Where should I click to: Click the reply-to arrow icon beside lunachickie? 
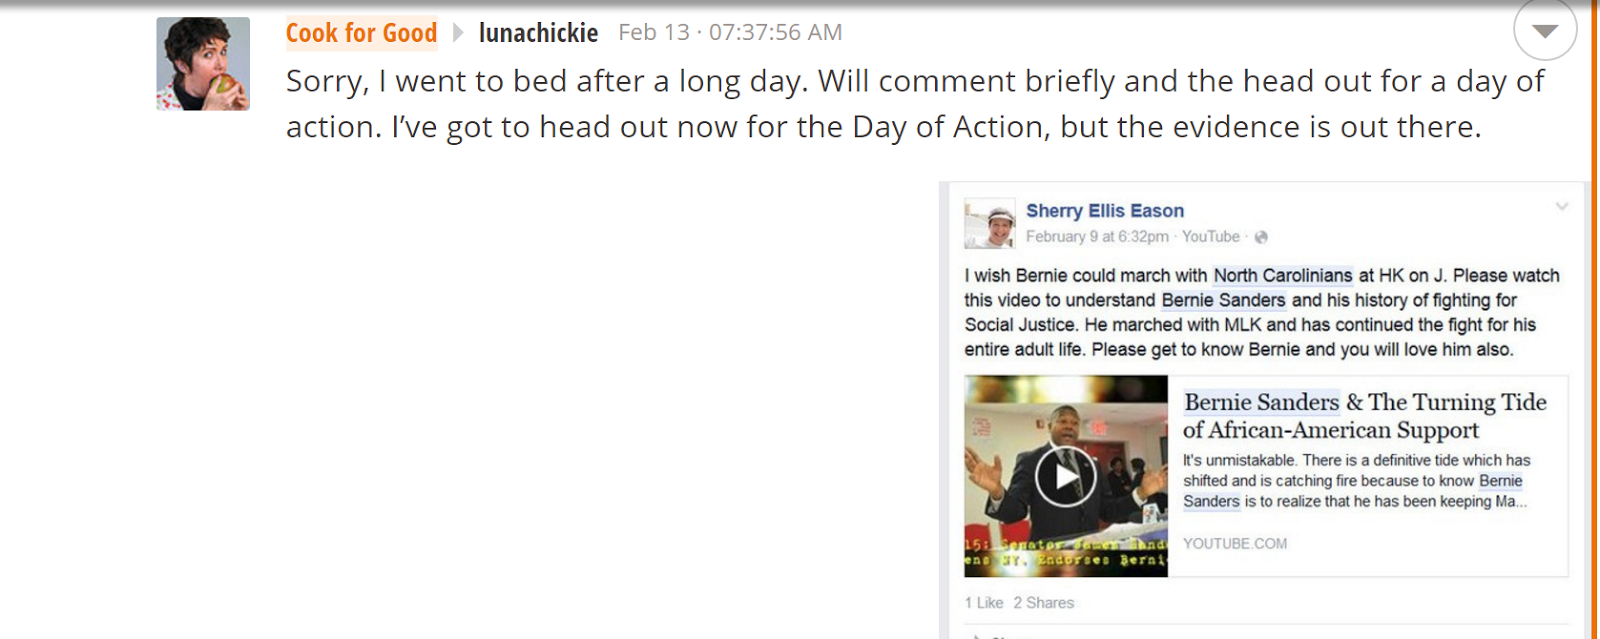click(x=458, y=33)
